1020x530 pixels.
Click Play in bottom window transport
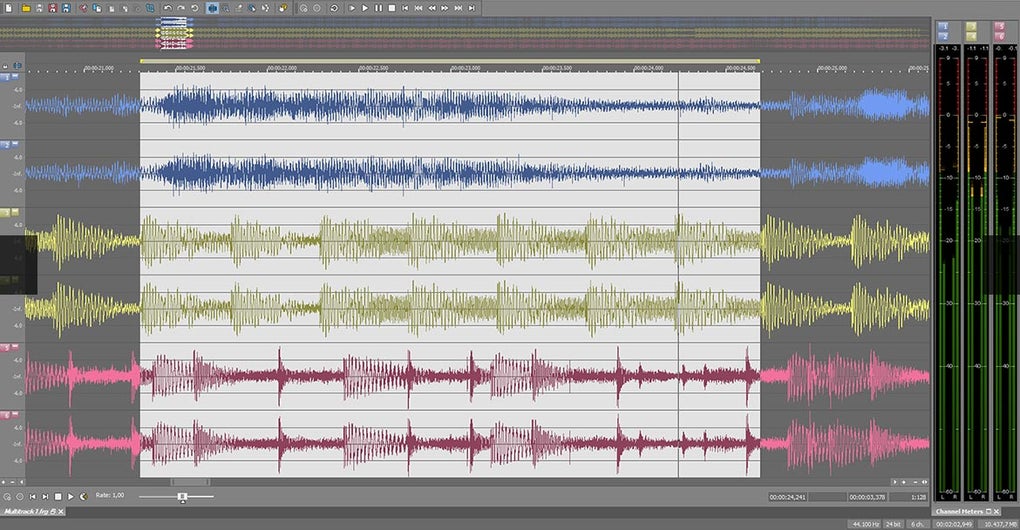[x=71, y=496]
